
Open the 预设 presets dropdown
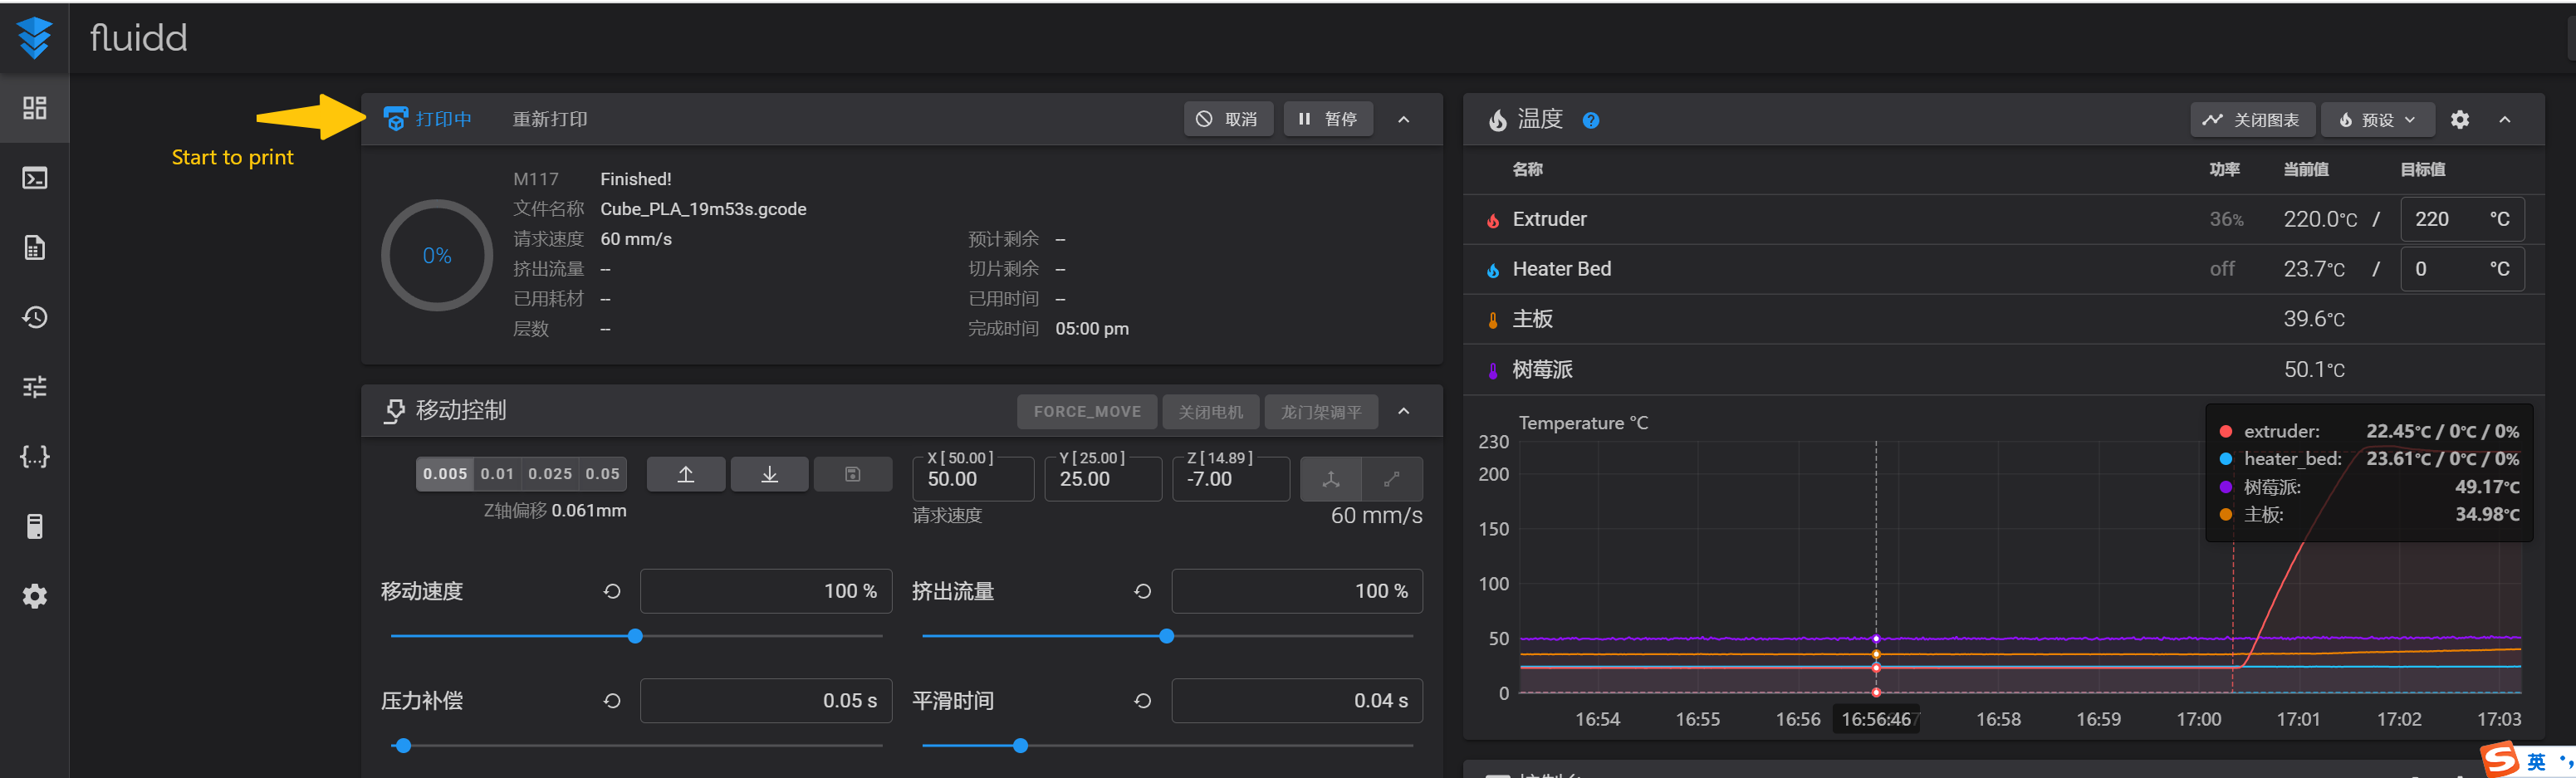2377,119
